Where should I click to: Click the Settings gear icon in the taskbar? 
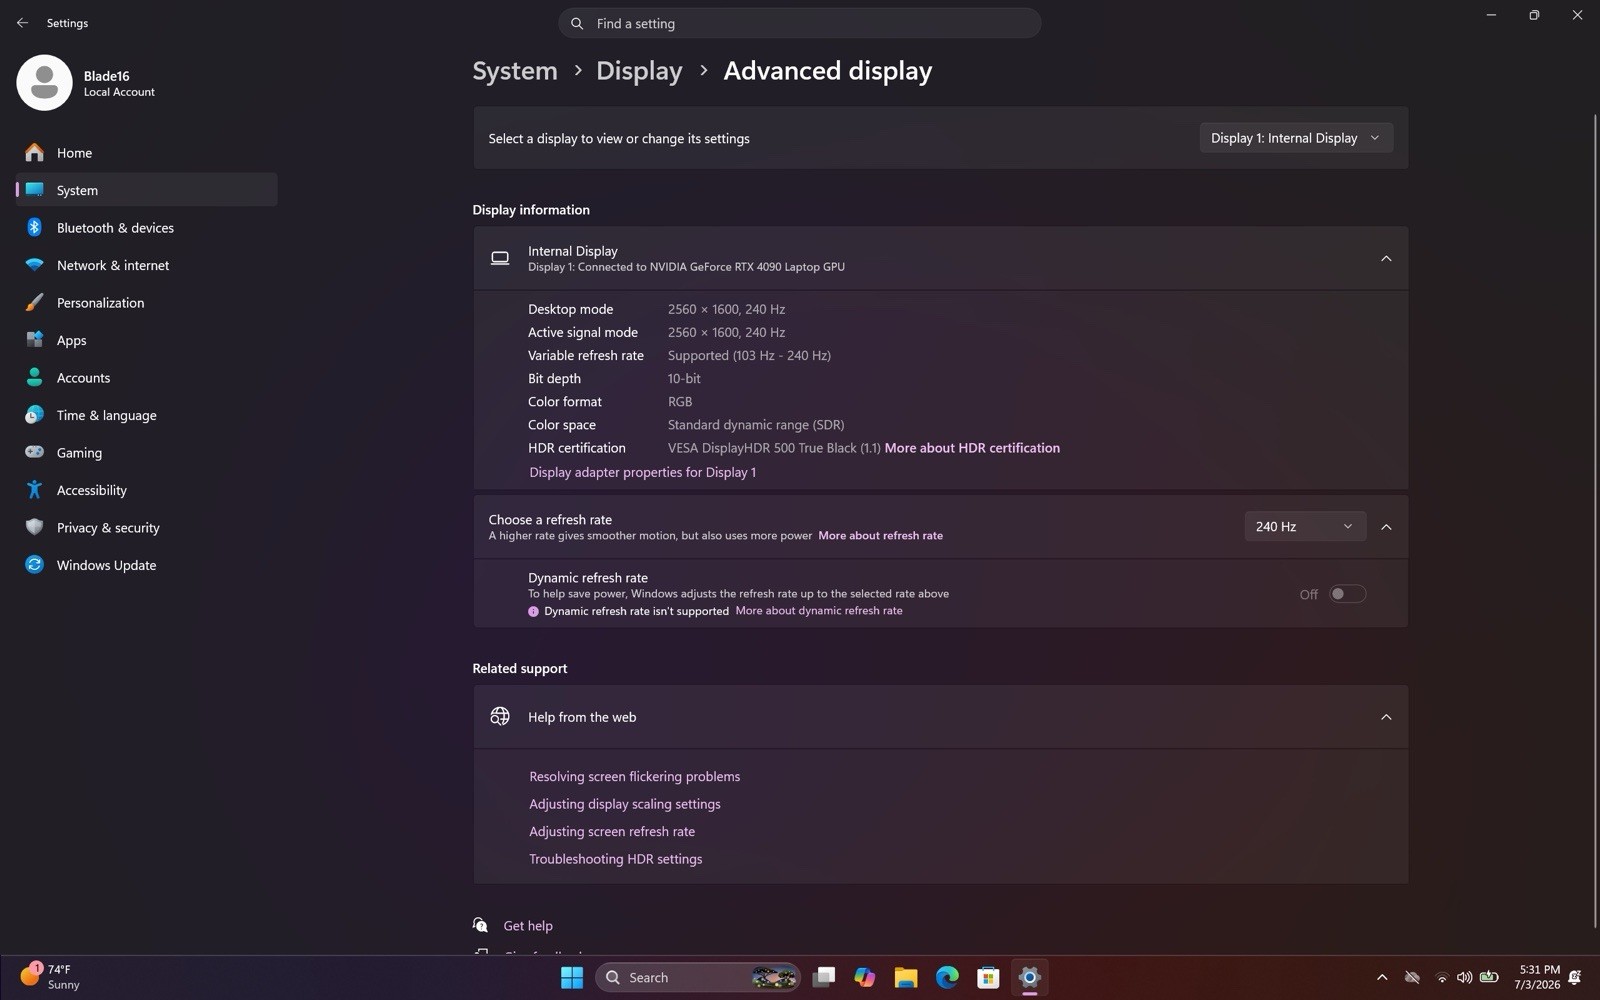(1029, 977)
